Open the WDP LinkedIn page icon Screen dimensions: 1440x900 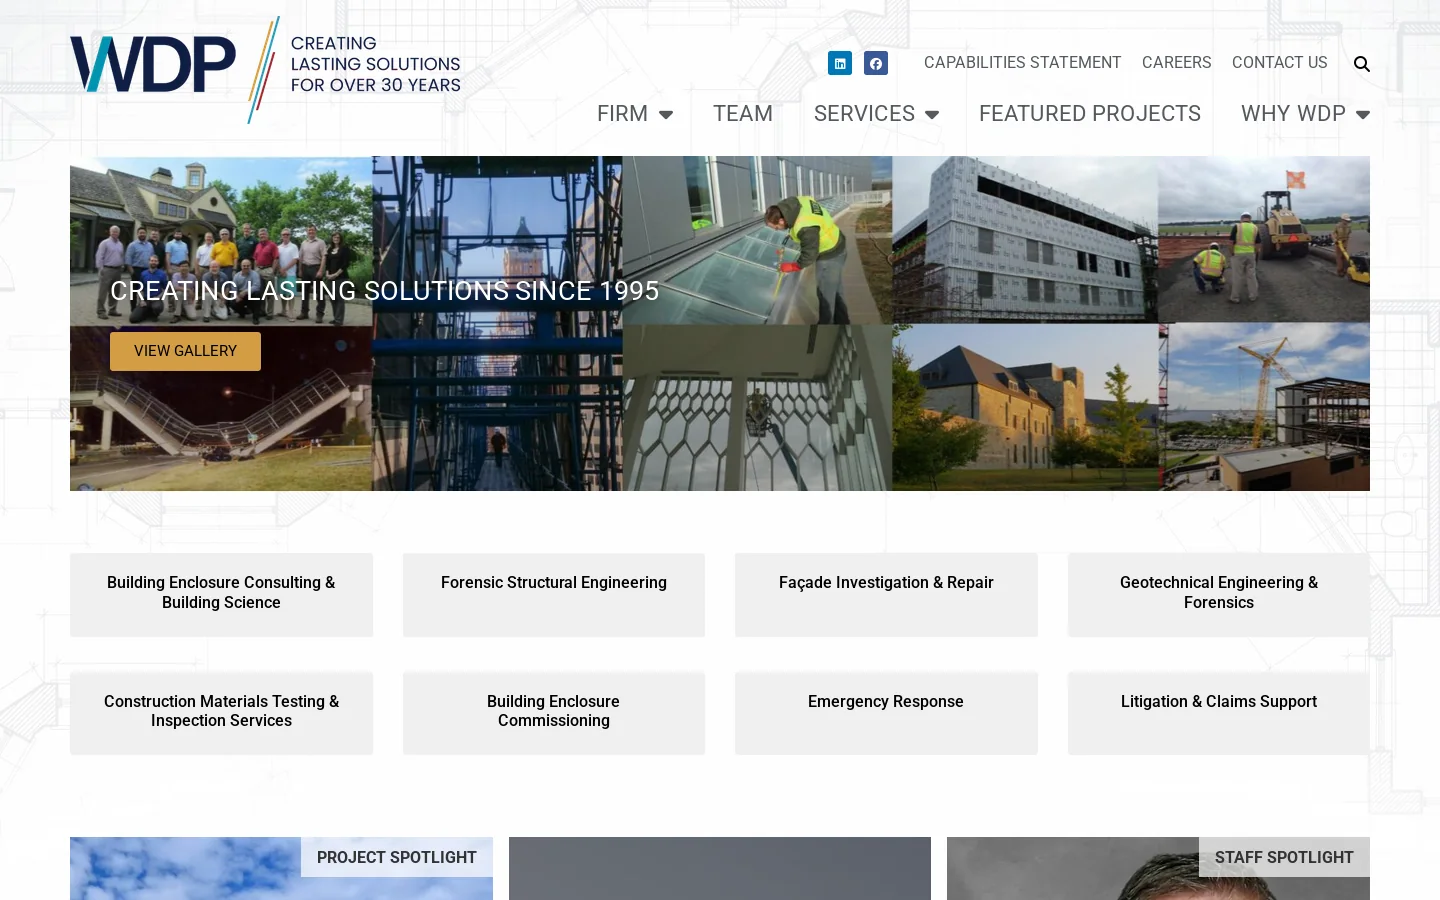tap(840, 63)
